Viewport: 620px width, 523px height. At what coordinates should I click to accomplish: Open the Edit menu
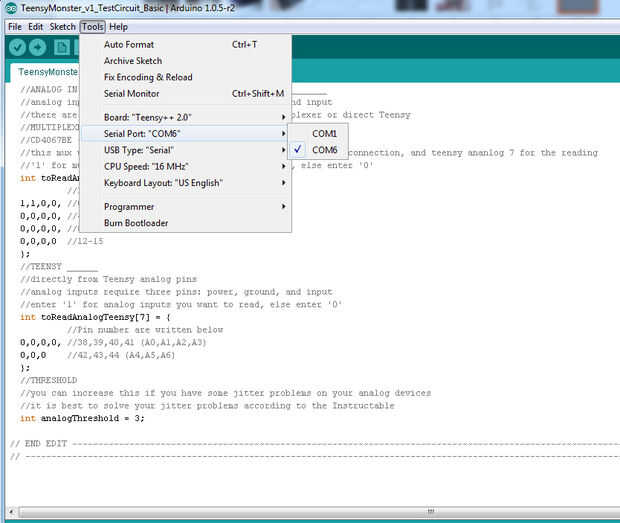(x=35, y=27)
